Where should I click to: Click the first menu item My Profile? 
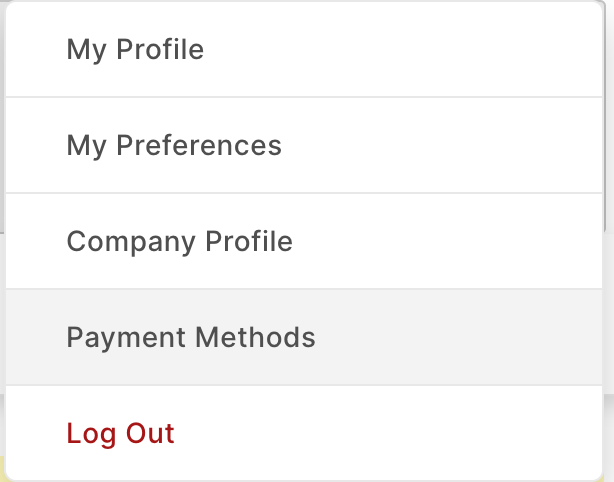(x=304, y=49)
